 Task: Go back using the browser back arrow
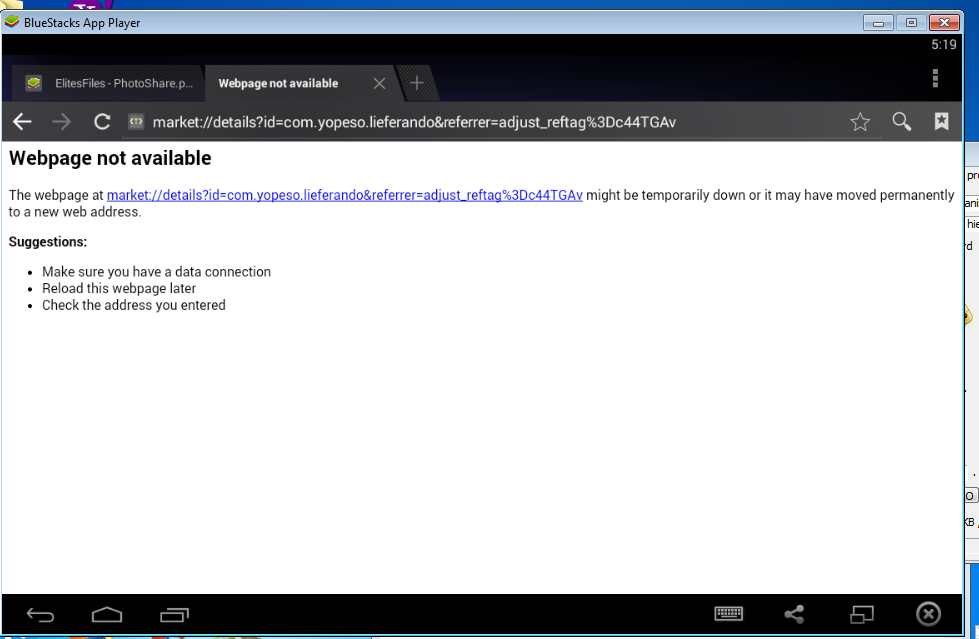coord(22,122)
